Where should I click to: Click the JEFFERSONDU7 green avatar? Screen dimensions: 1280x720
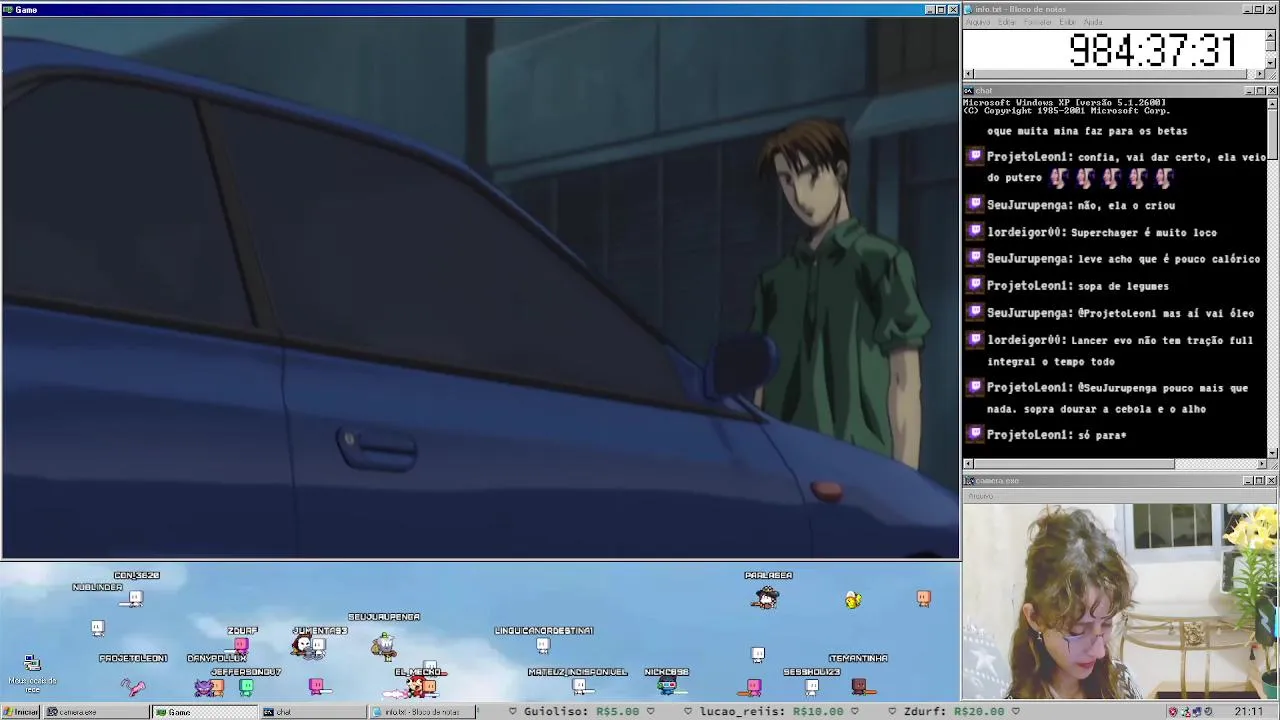[246, 687]
